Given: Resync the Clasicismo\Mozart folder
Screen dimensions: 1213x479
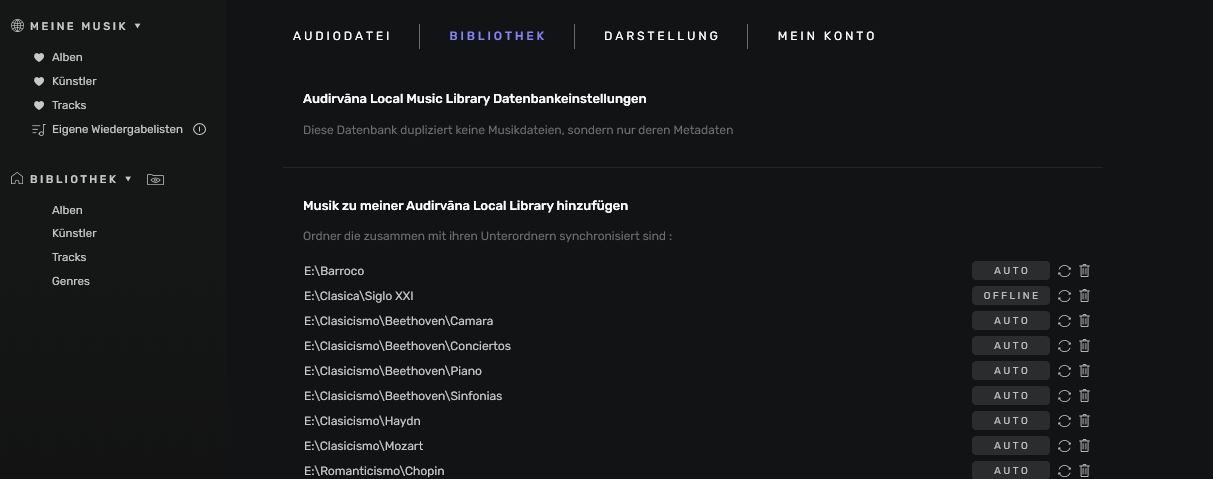Looking at the screenshot, I should click(x=1064, y=446).
